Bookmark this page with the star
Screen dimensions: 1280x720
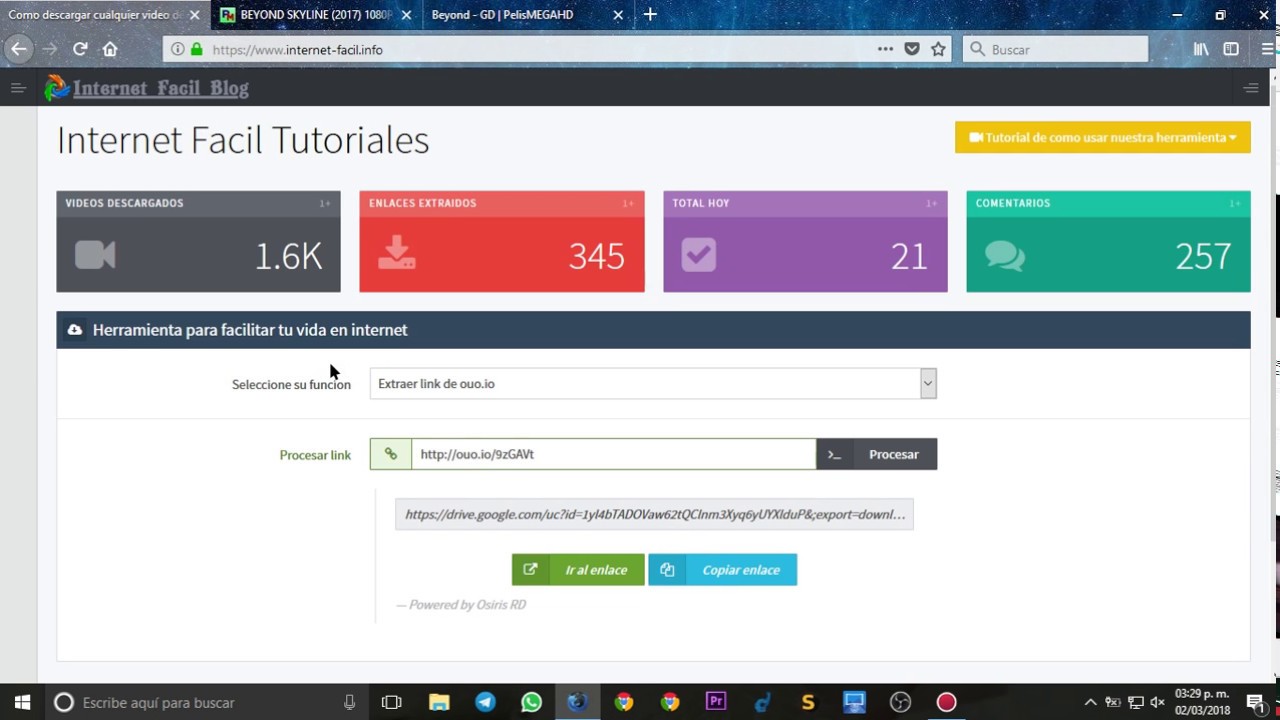click(x=938, y=49)
